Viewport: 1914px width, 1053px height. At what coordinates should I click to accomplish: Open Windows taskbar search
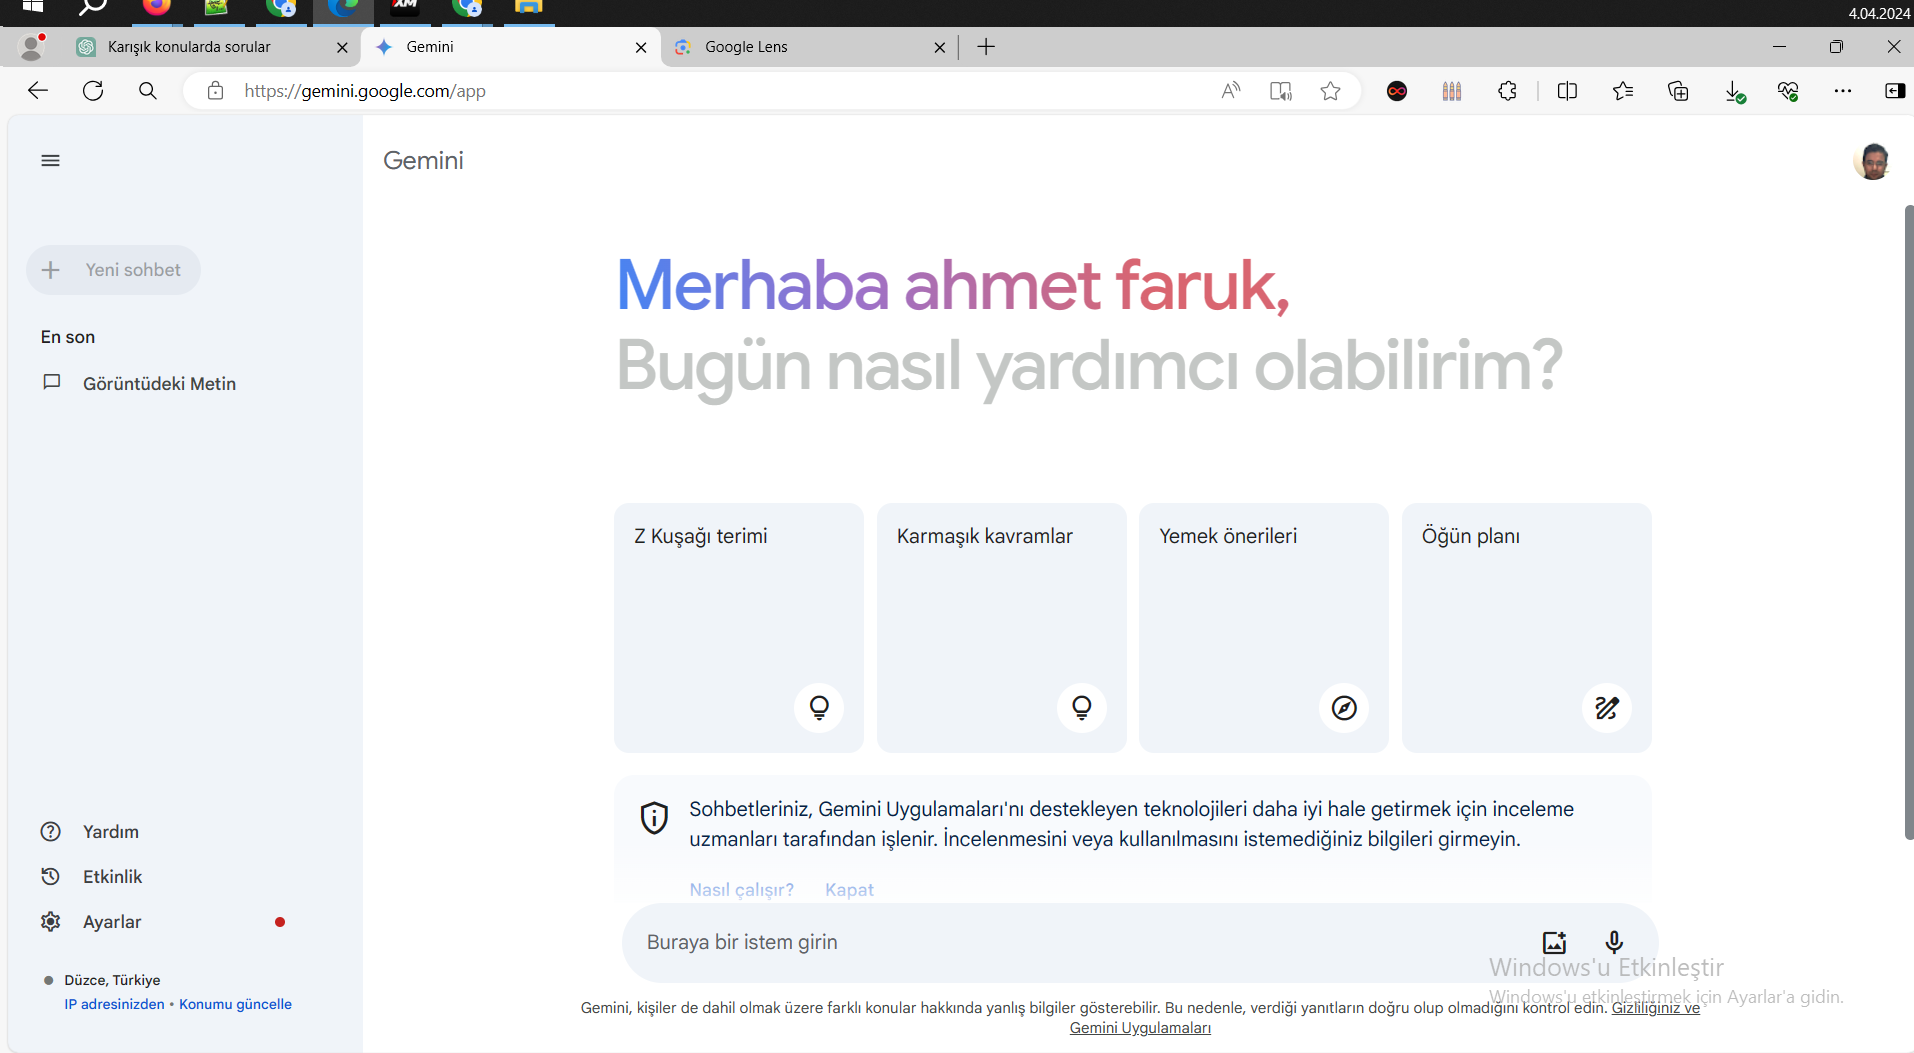point(93,8)
